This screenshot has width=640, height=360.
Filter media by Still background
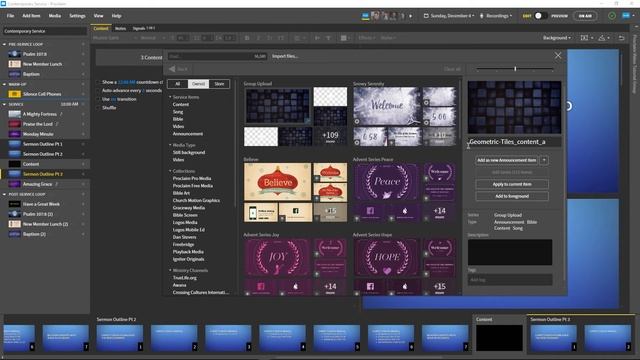pyautogui.click(x=189, y=152)
